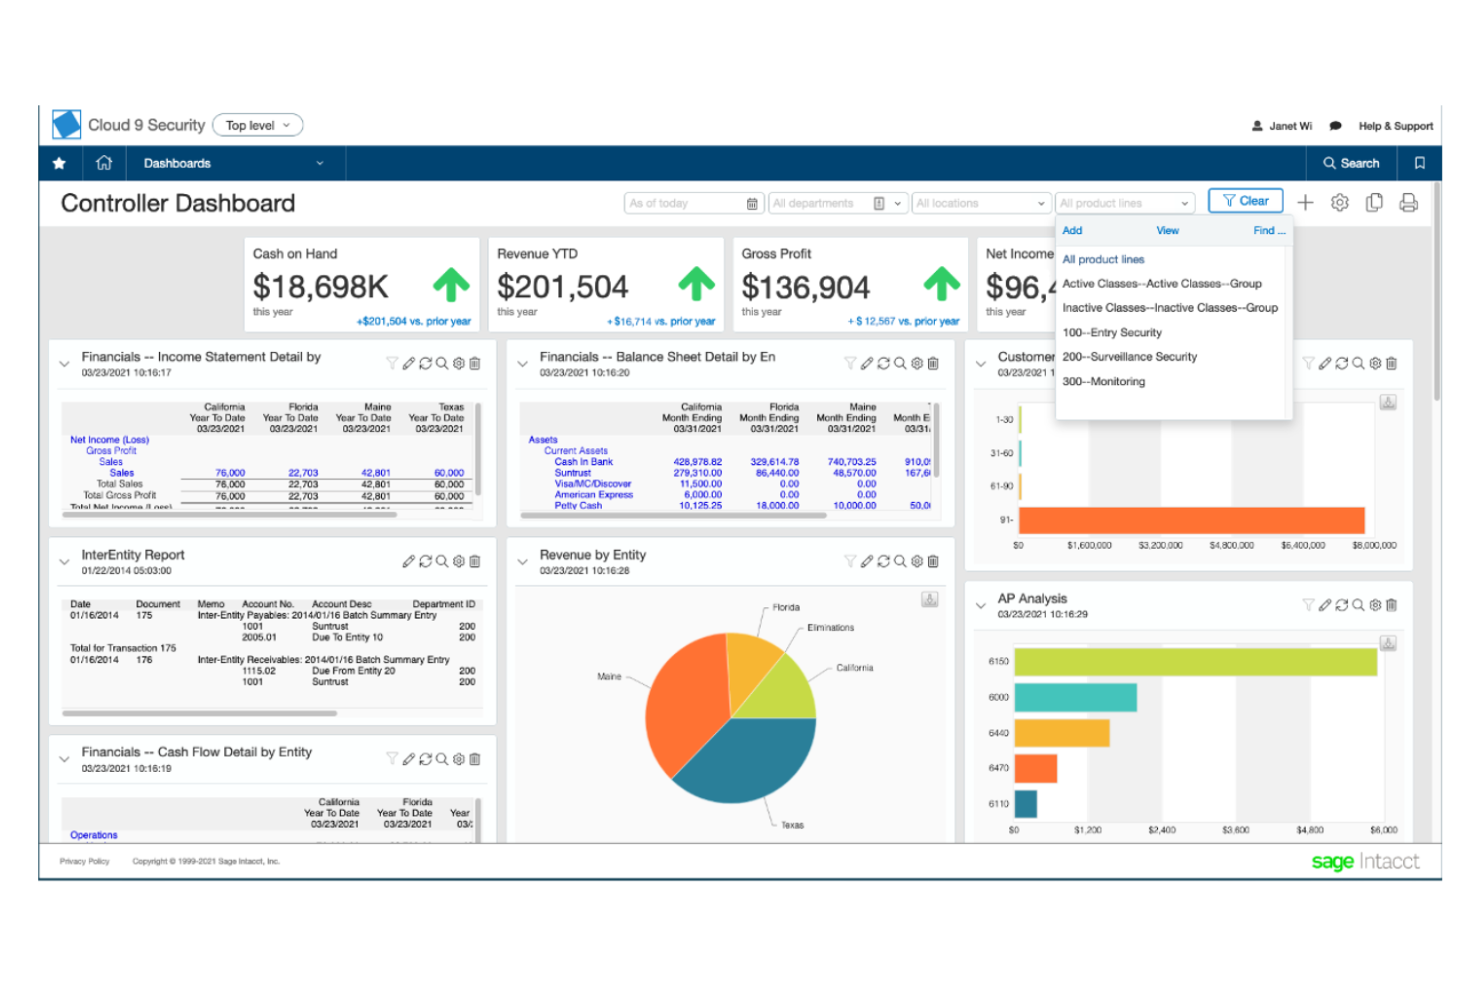Screen dimensions: 1480x987
Task: Open gear settings of Cash Flow Detail panel
Action: pos(458,759)
